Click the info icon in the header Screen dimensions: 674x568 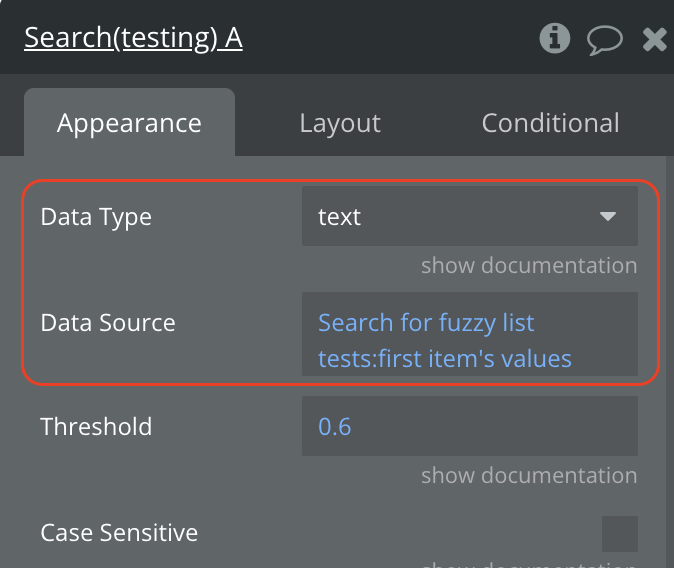coord(554,39)
